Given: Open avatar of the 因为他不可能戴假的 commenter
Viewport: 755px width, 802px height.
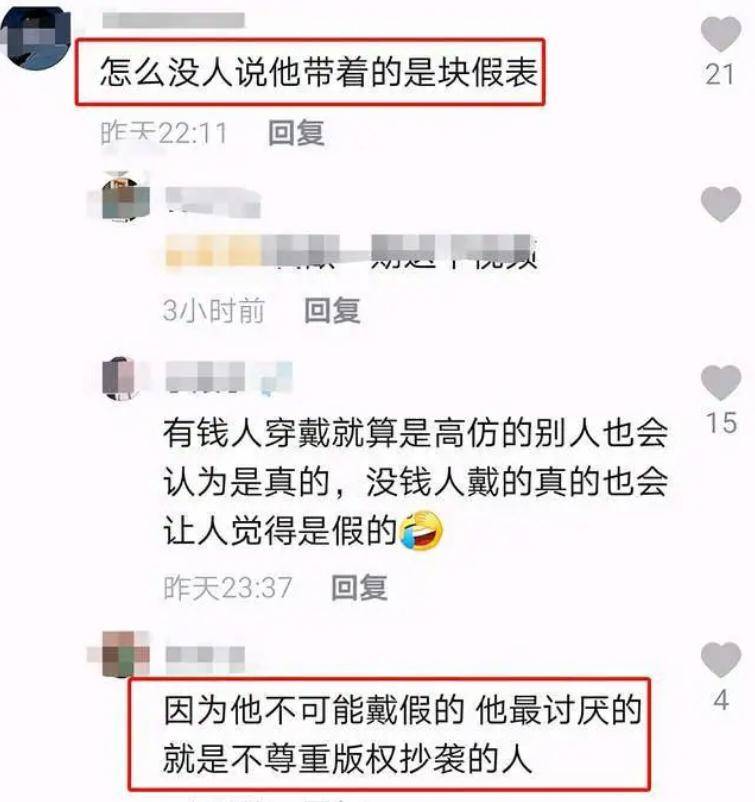Looking at the screenshot, I should tap(120, 654).
